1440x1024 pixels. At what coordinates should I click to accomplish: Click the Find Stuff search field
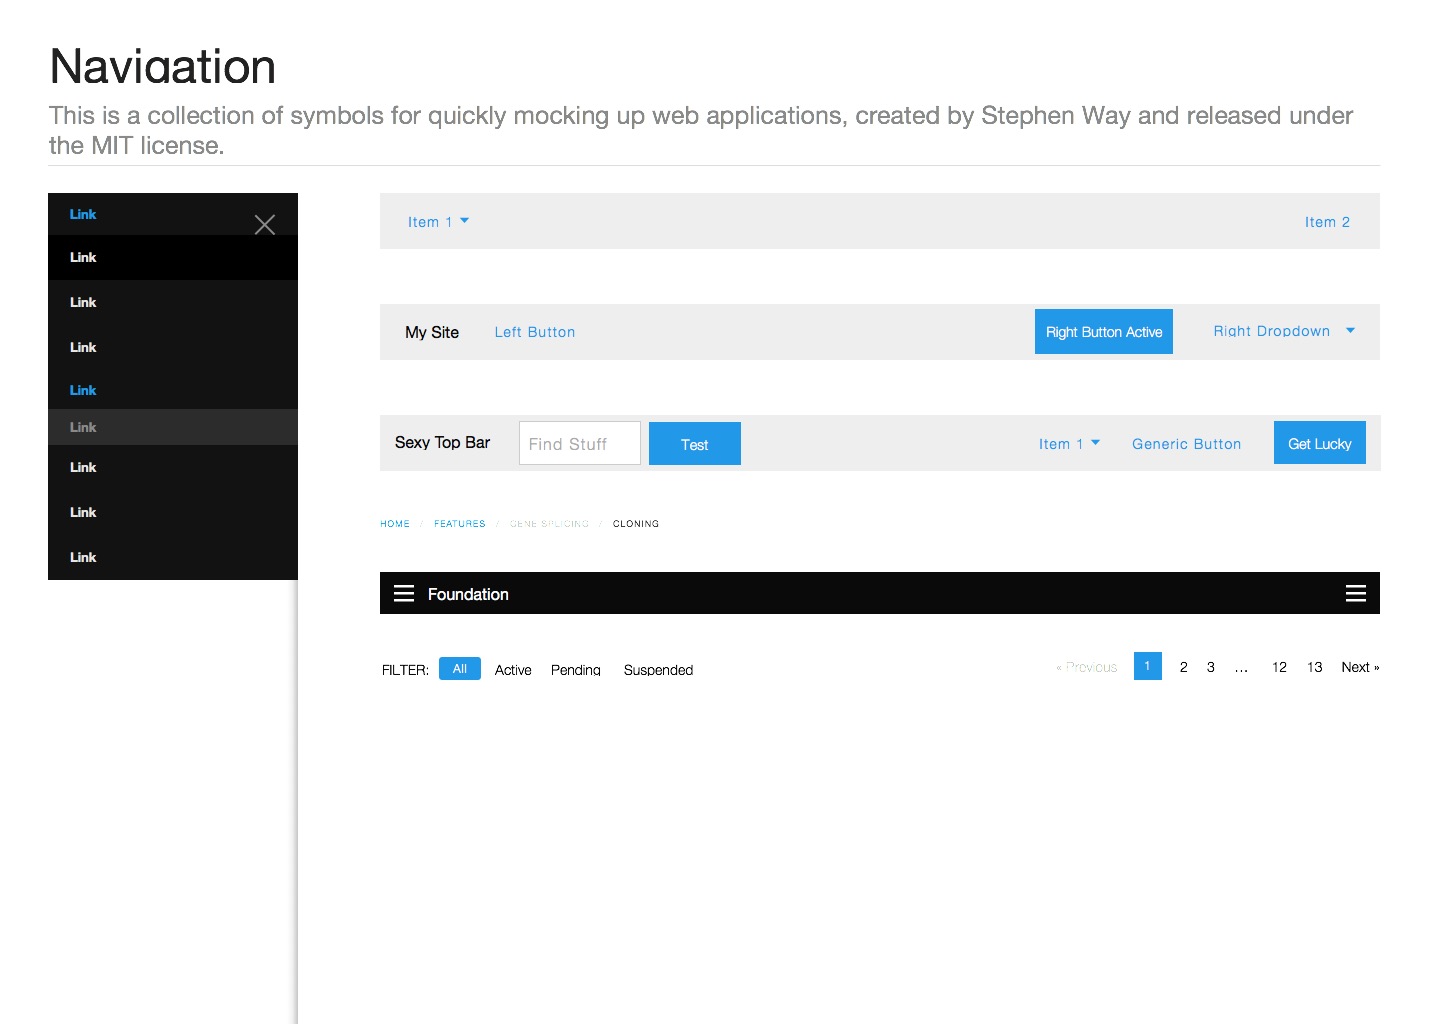point(579,443)
